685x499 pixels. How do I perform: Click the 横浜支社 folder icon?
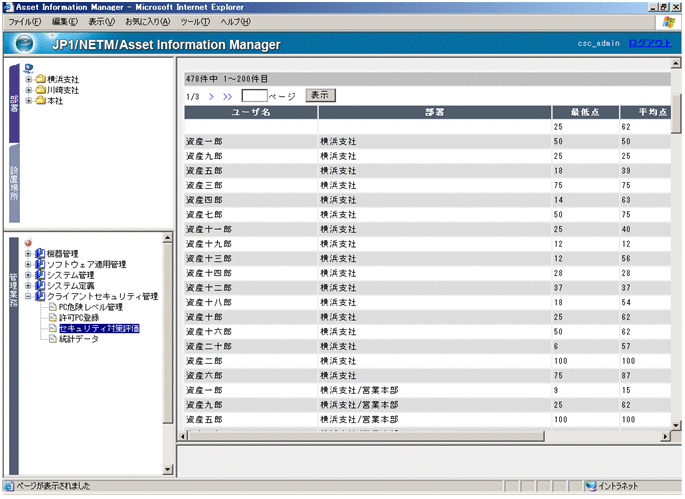tap(40, 79)
